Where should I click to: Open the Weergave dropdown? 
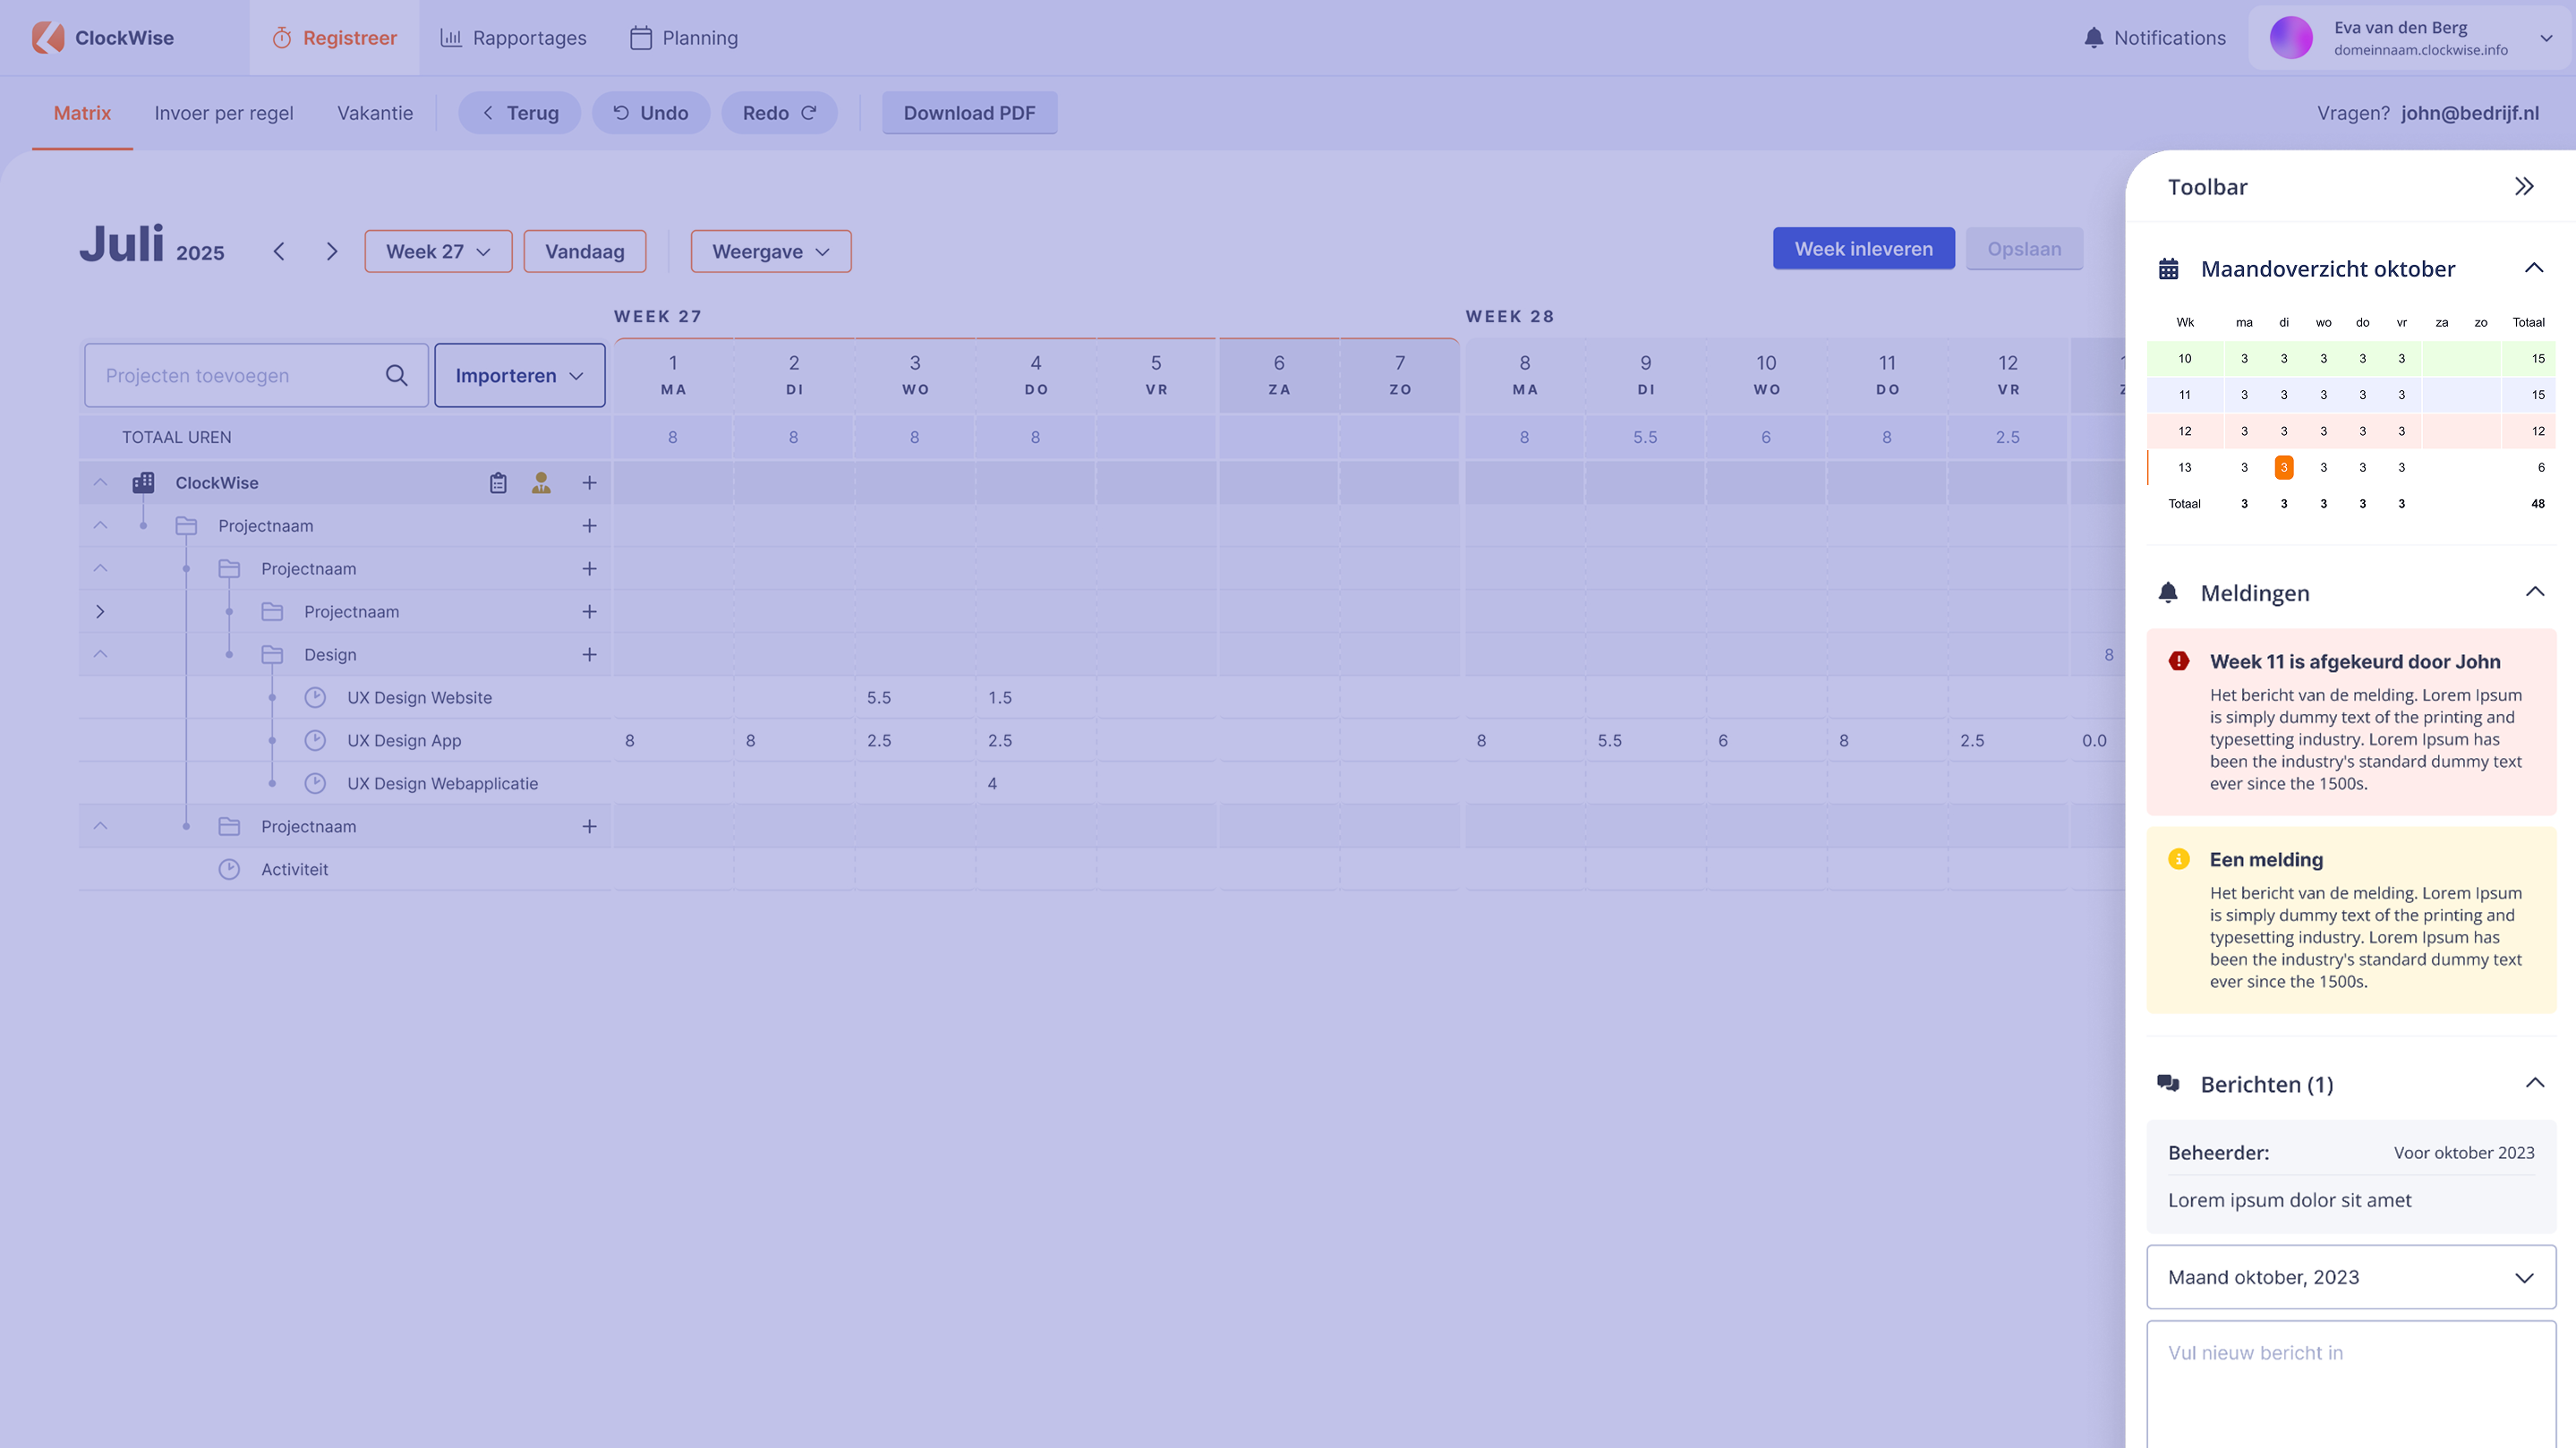[x=770, y=251]
